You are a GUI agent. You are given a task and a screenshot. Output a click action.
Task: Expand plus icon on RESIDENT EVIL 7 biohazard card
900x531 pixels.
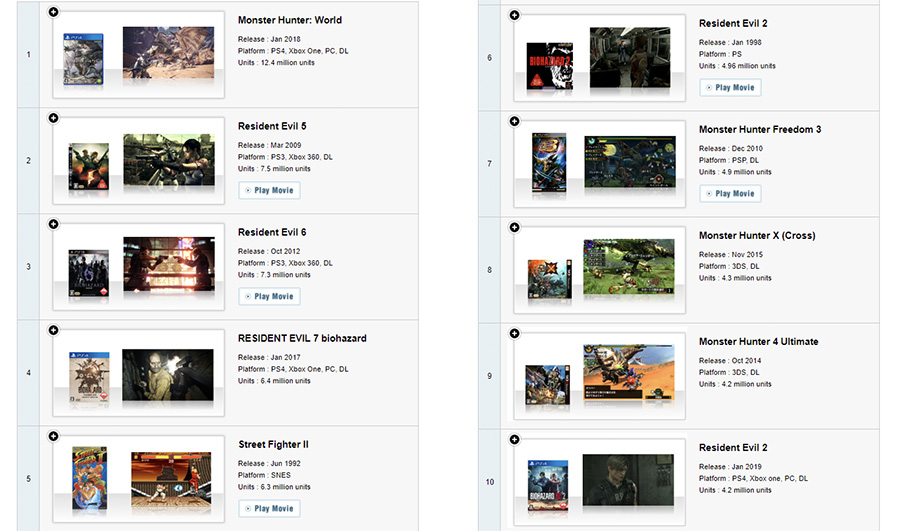pyautogui.click(x=53, y=330)
